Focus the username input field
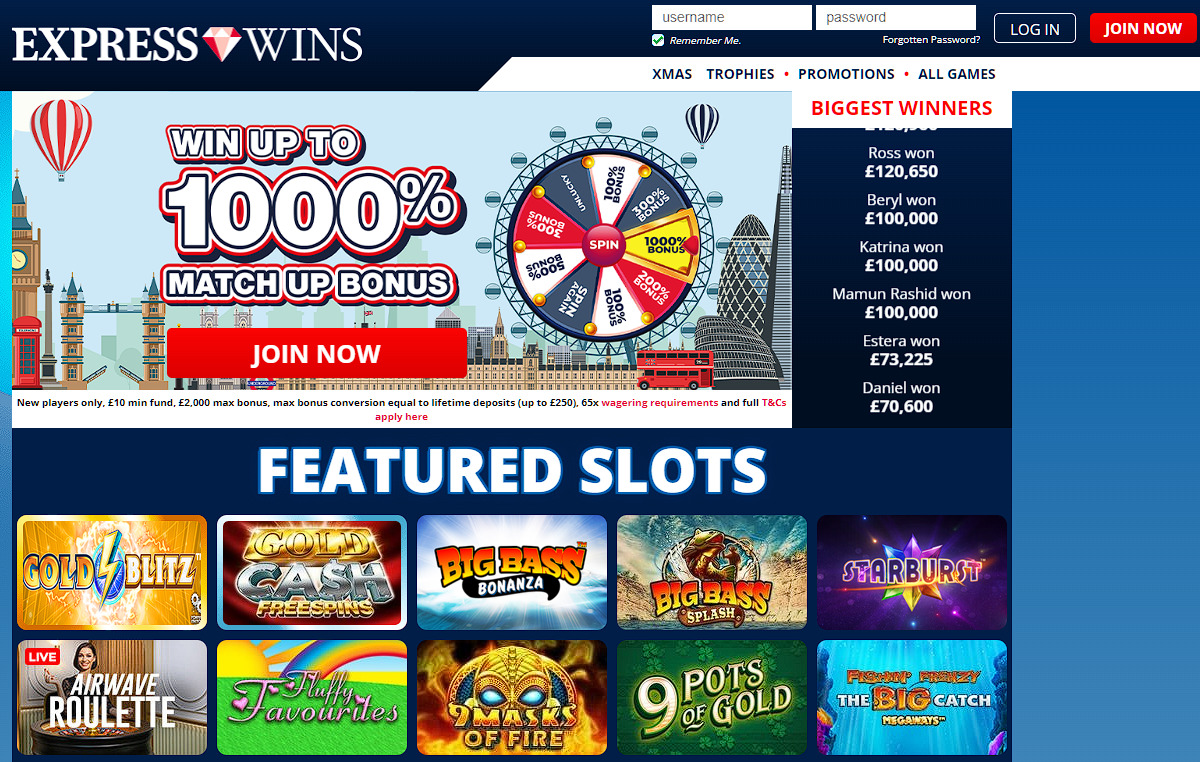This screenshot has height=762, width=1200. [x=732, y=17]
